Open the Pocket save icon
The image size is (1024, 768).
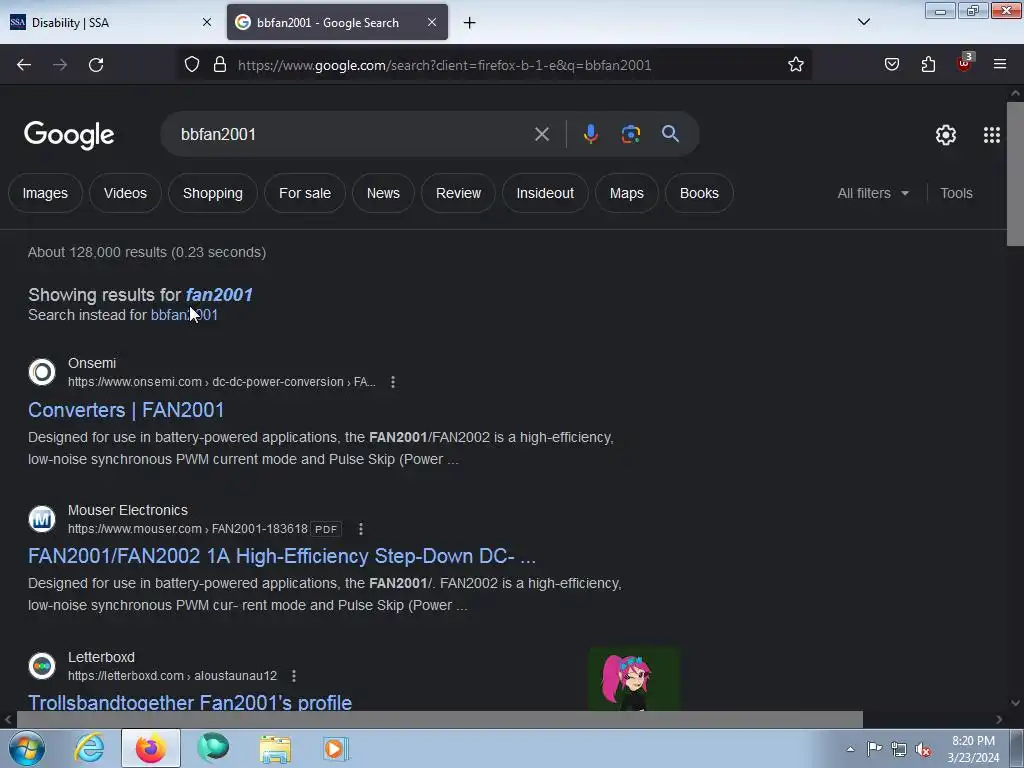892,65
